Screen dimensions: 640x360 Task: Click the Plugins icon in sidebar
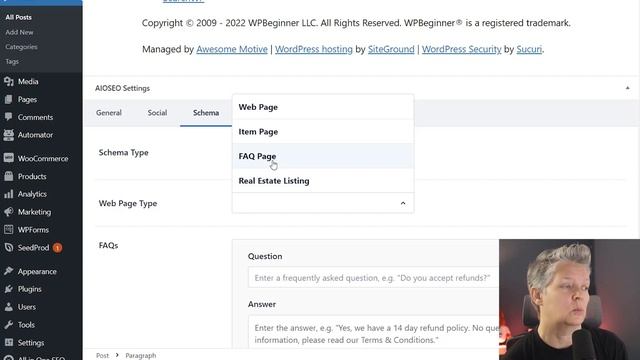(9, 289)
